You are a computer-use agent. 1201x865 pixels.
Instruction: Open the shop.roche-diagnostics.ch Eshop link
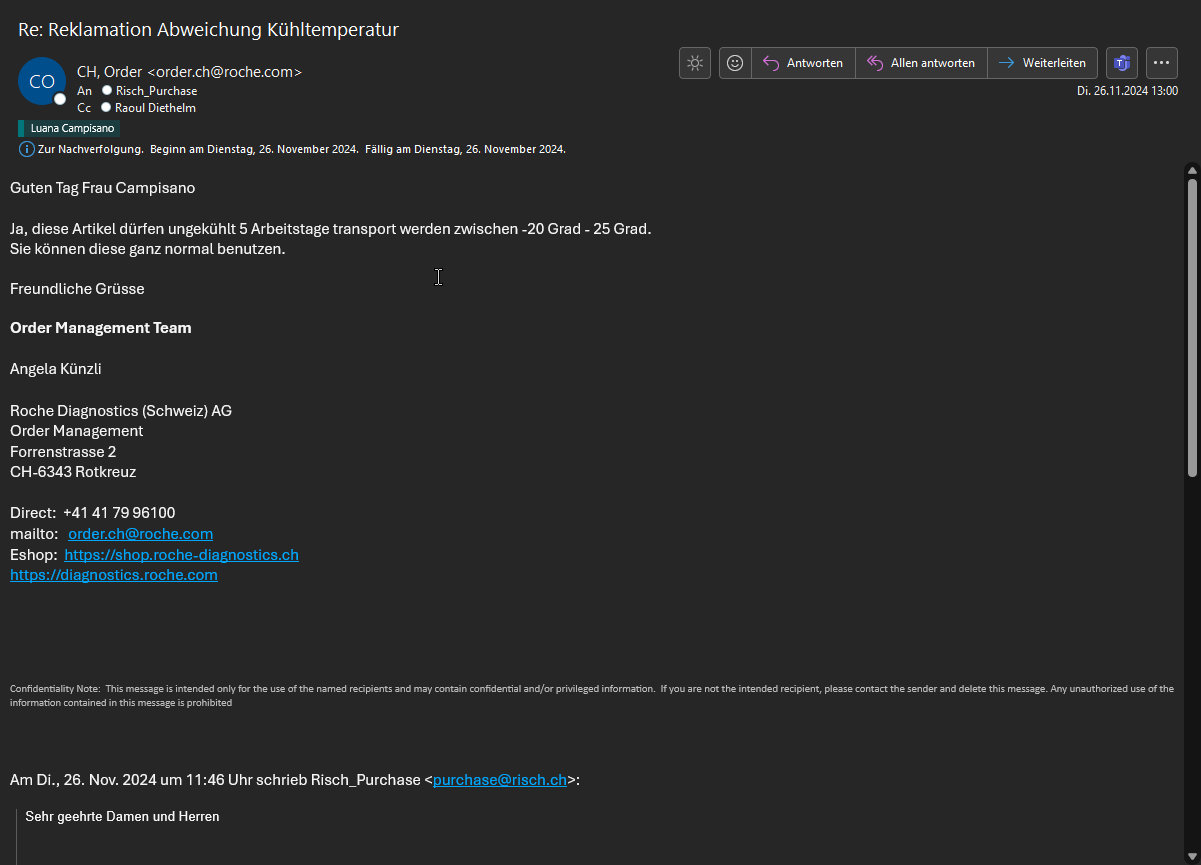(x=181, y=555)
